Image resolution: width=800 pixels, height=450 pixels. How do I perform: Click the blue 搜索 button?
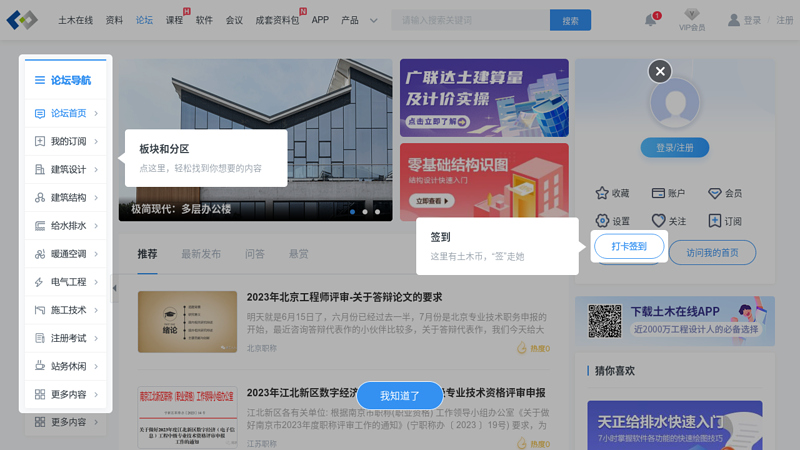570,20
